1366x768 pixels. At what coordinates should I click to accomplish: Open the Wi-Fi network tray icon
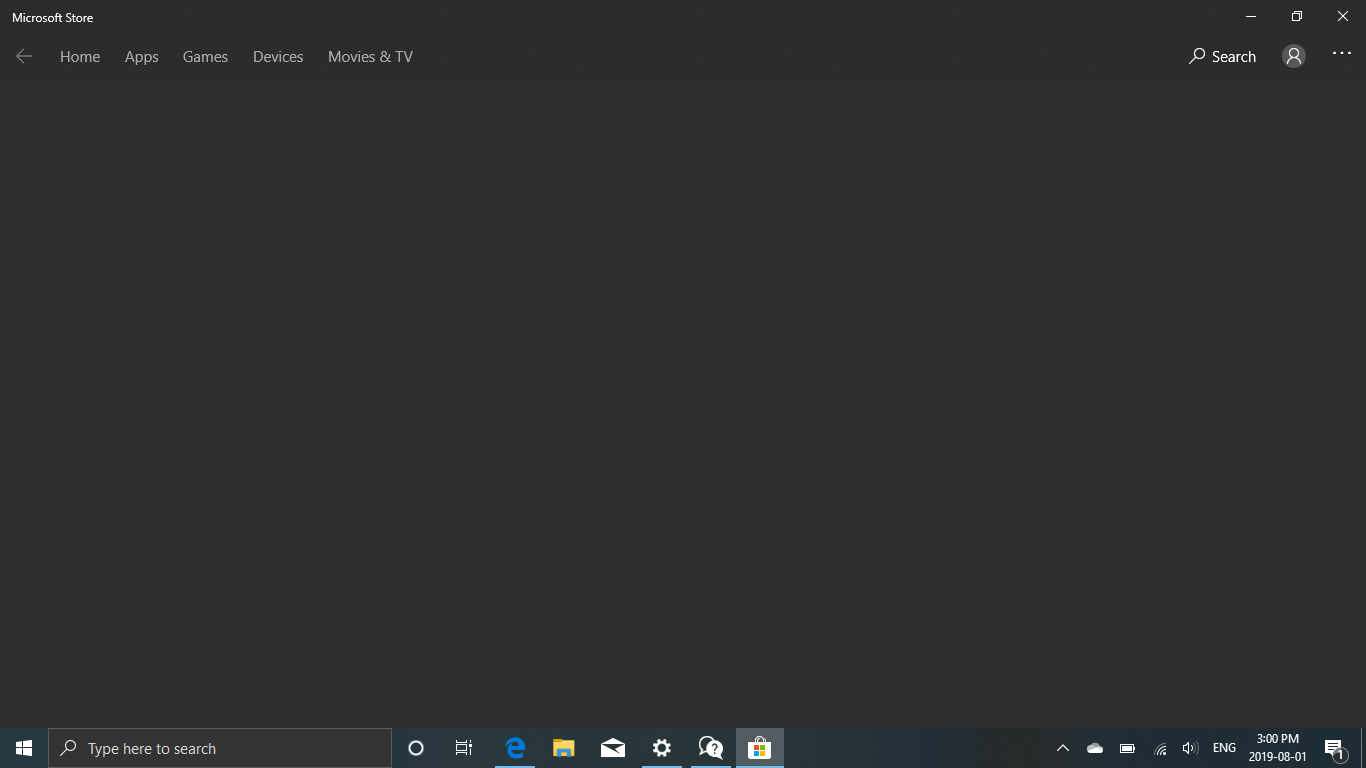pyautogui.click(x=1160, y=748)
